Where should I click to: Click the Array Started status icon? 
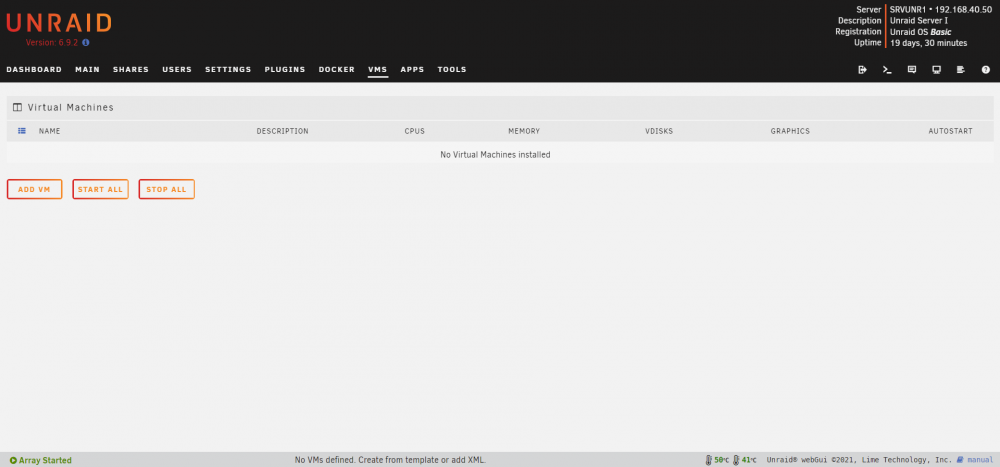click(13, 460)
